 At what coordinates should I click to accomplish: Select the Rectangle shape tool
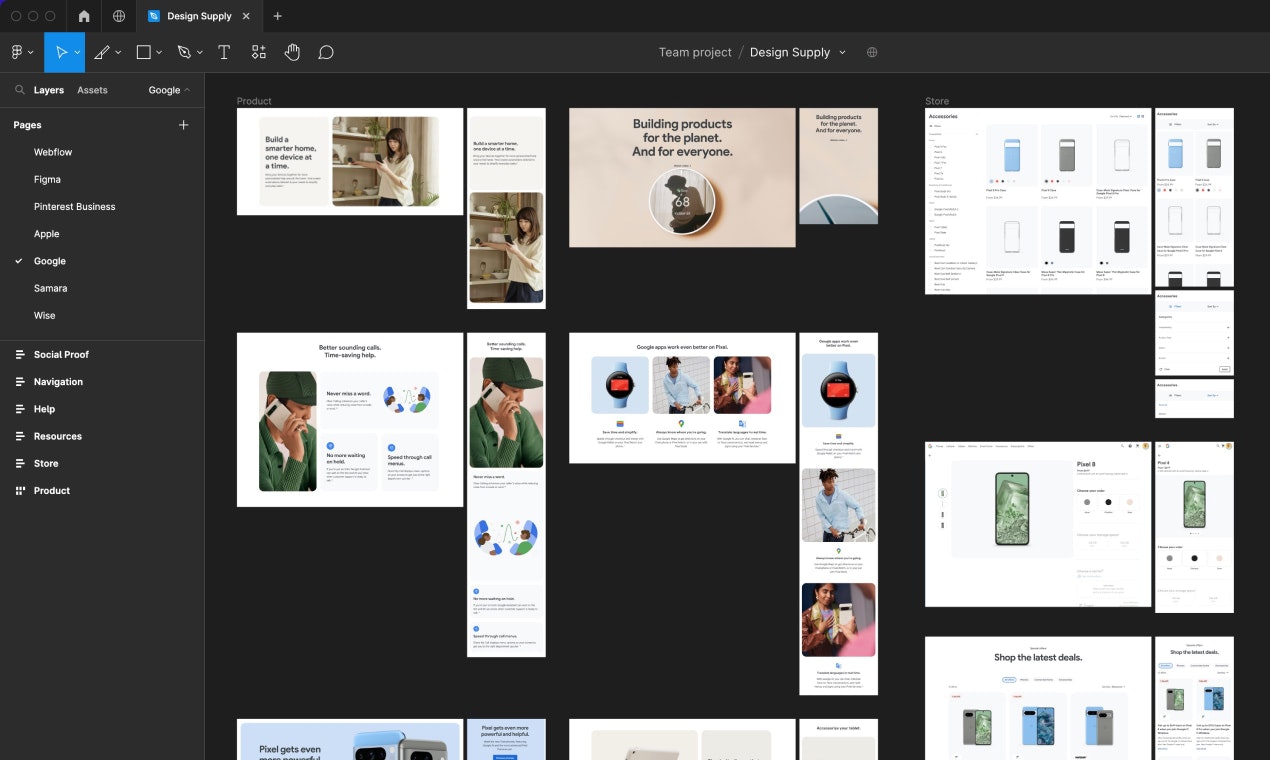click(x=143, y=52)
